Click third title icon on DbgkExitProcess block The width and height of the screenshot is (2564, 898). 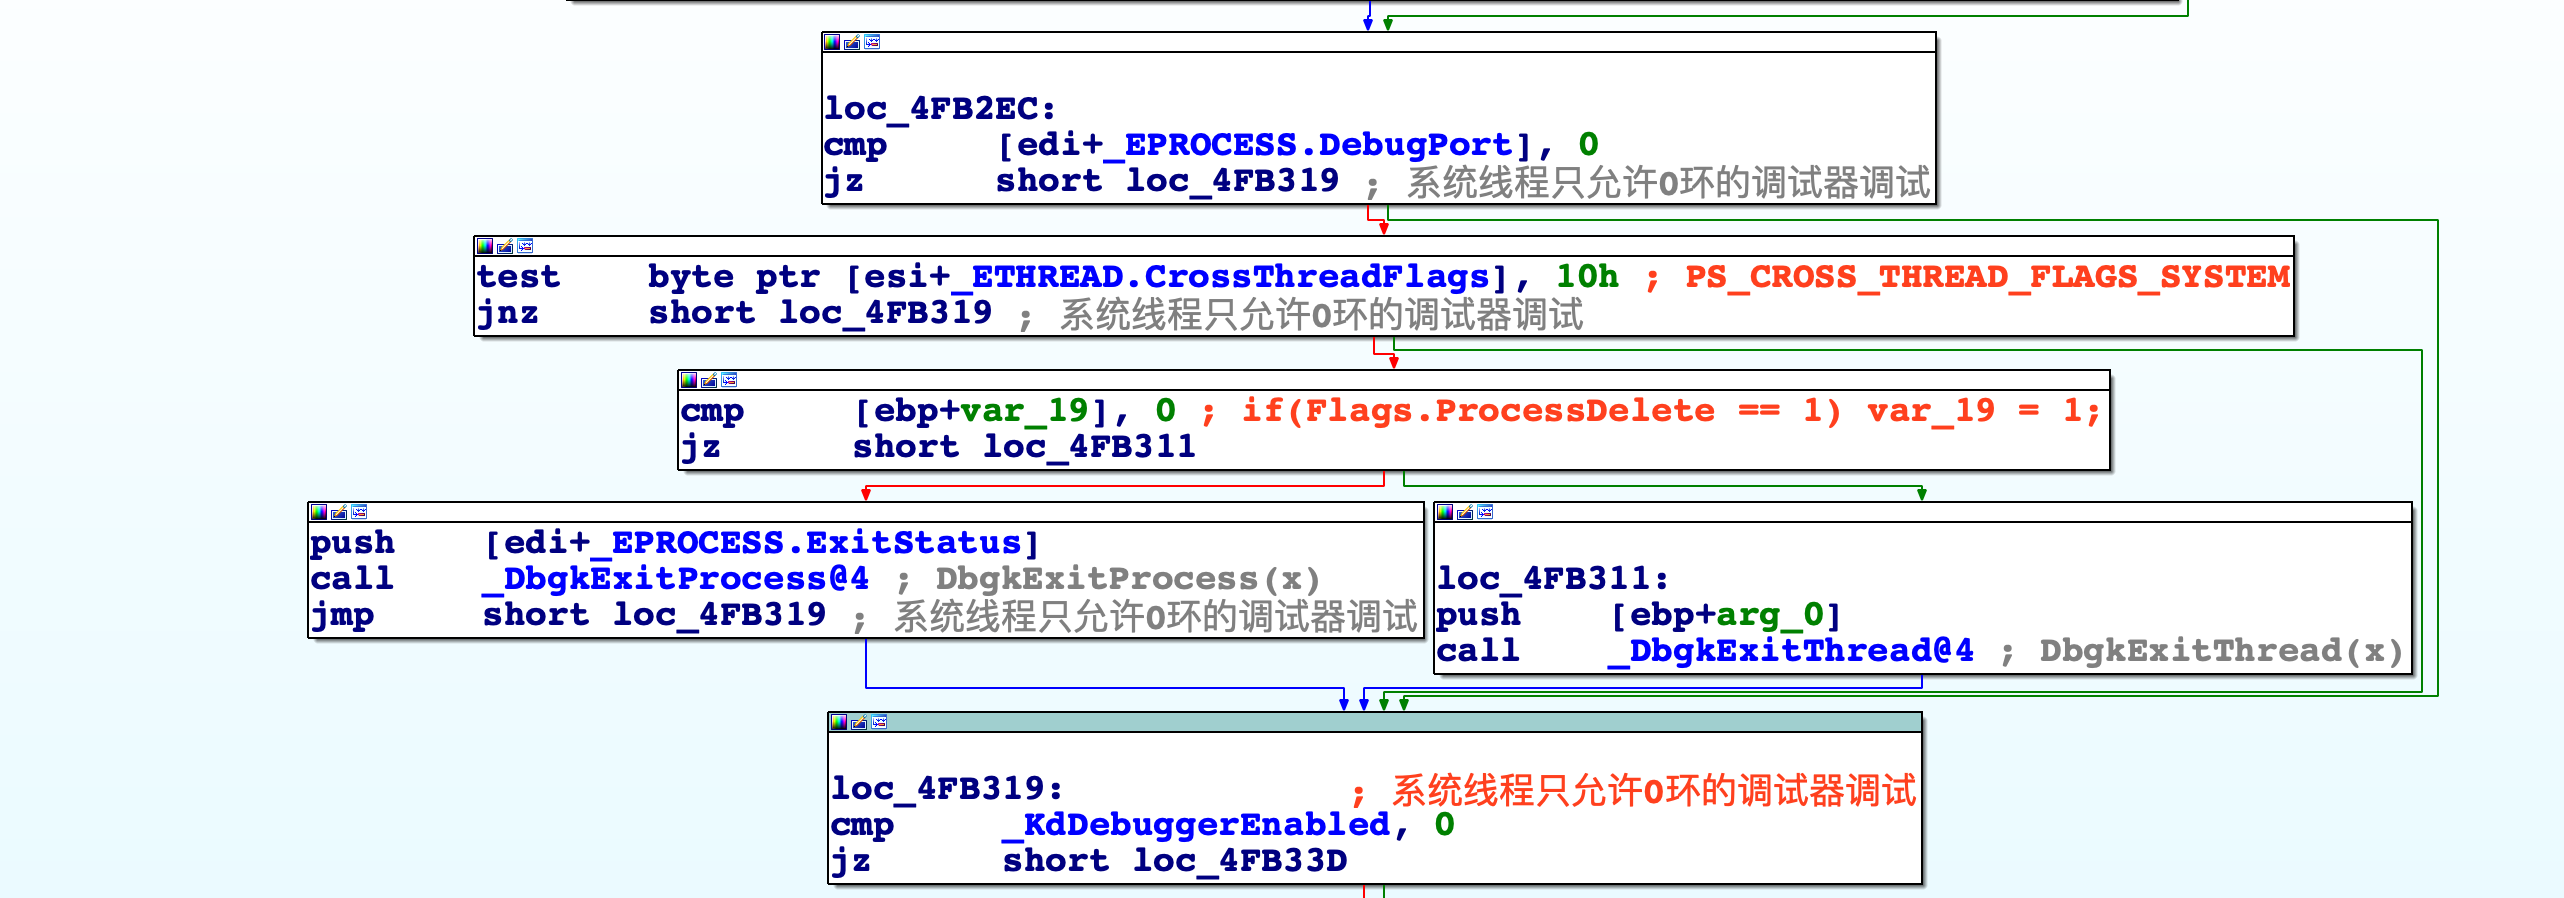[359, 512]
